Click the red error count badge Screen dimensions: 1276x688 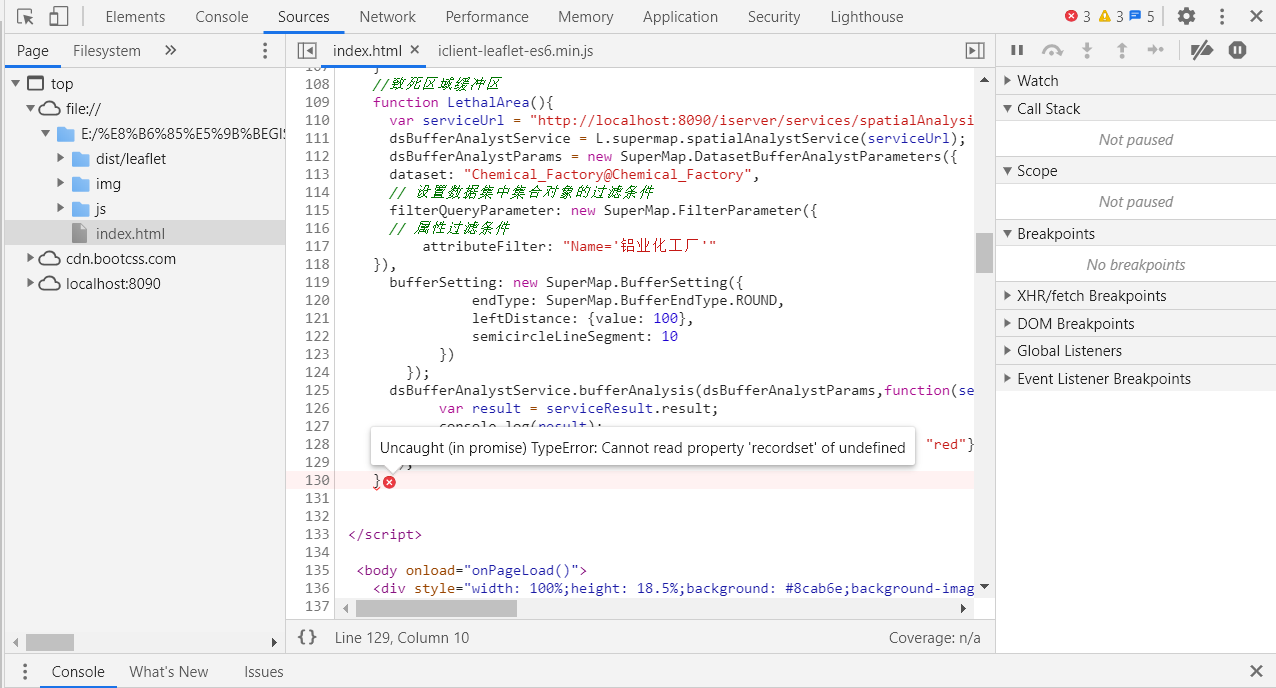(x=1078, y=17)
